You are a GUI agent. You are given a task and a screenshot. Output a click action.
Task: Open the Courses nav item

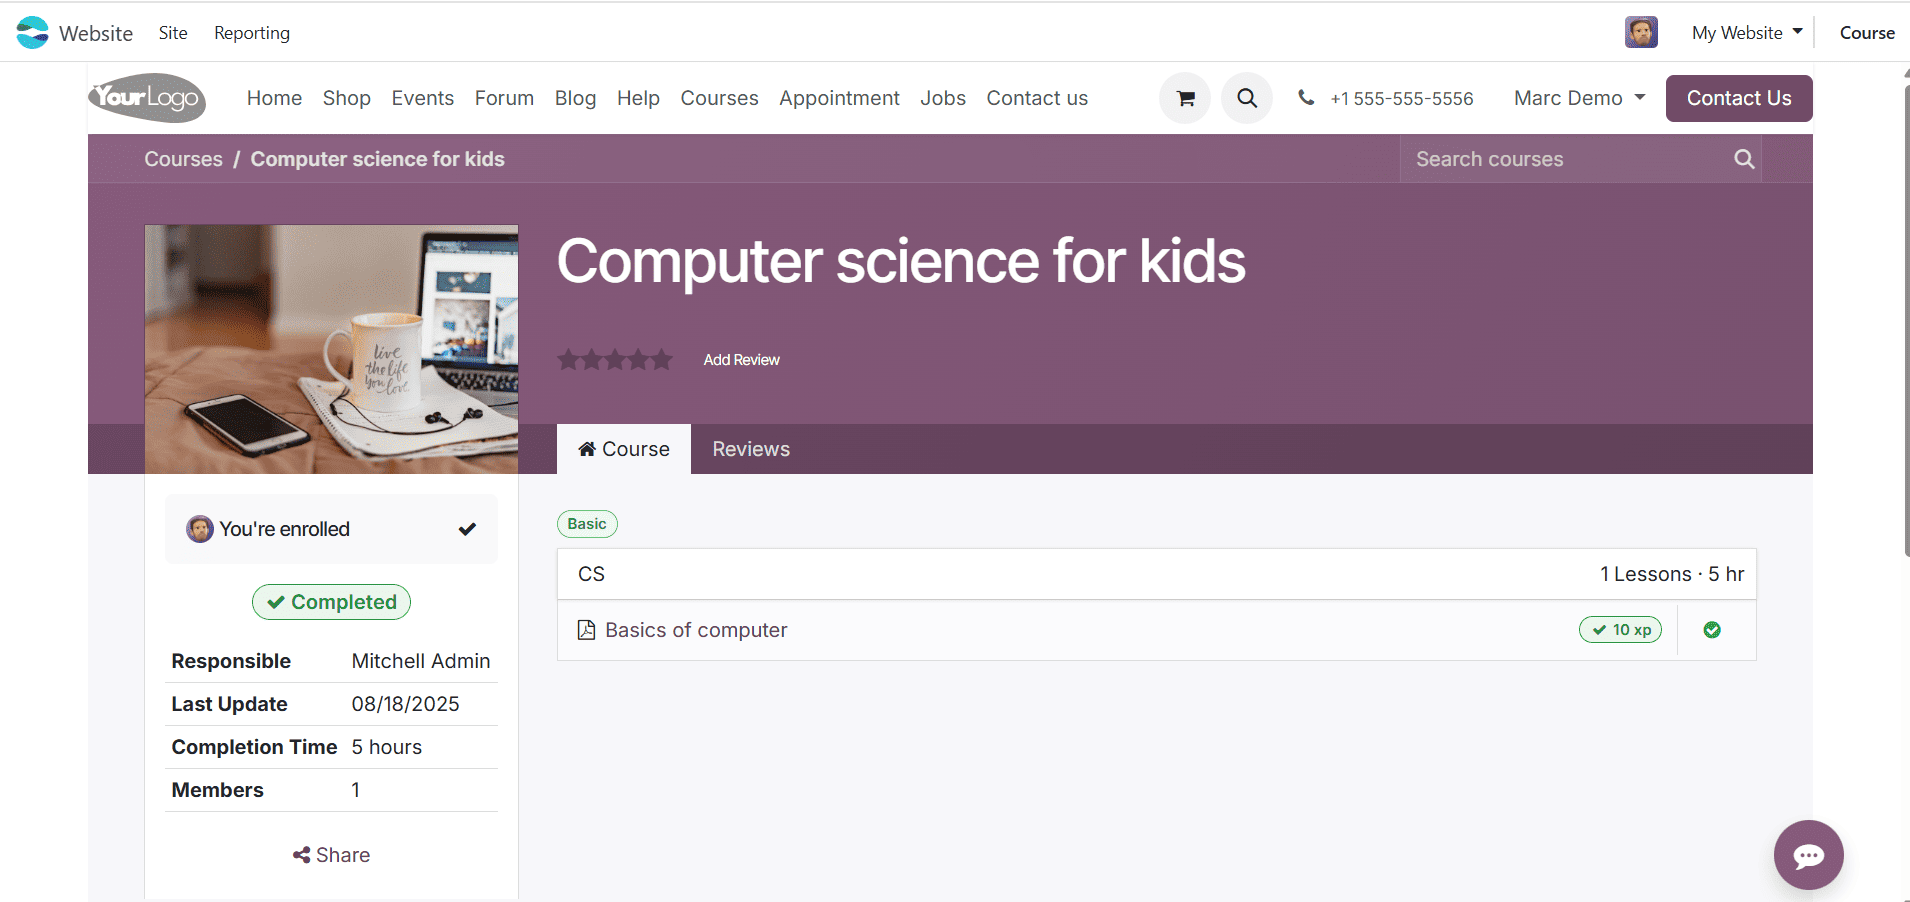(x=720, y=98)
